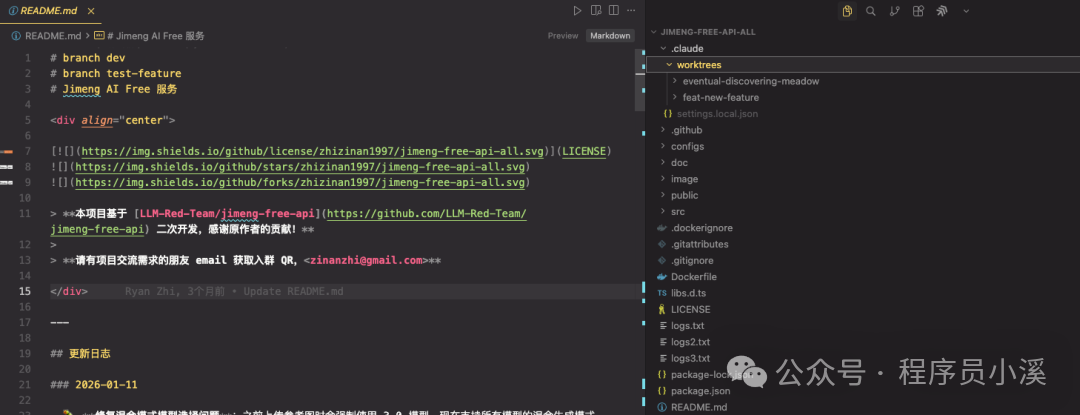Click the editor vertical scrollbar thumb
1080x415 pixels.
tap(639, 80)
